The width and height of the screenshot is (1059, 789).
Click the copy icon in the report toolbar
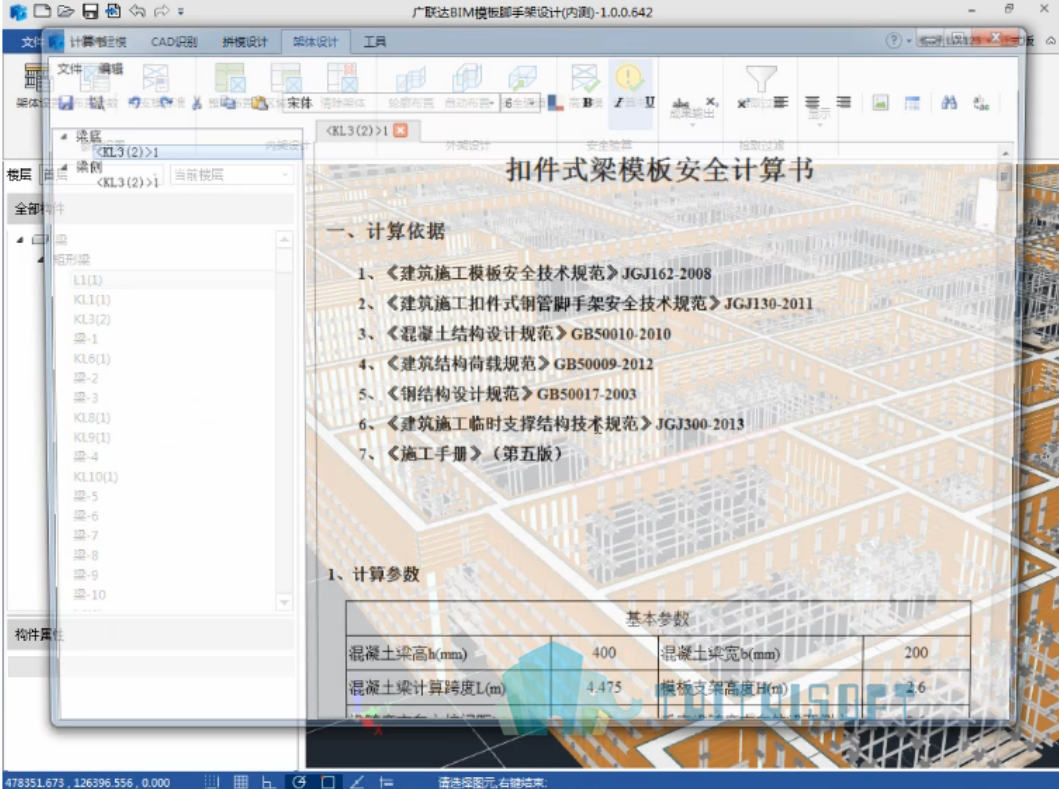(228, 103)
